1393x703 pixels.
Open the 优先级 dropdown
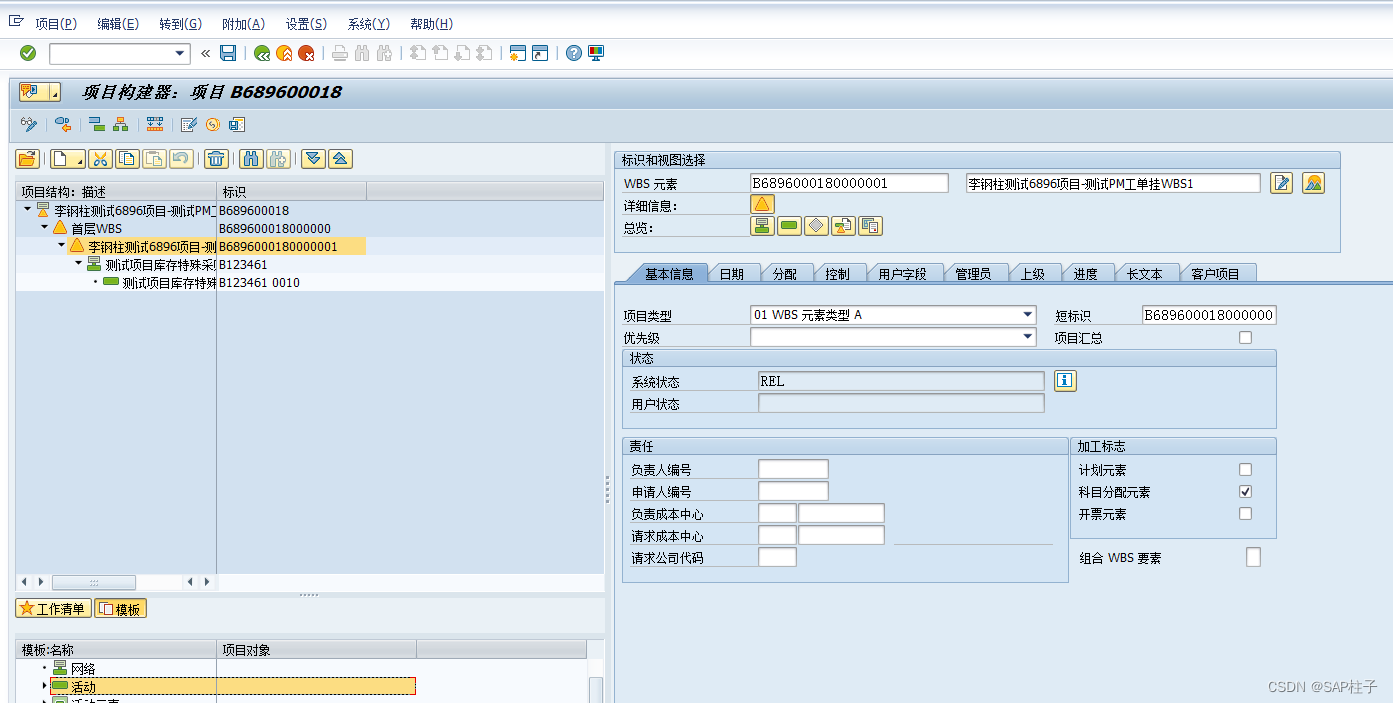point(1027,337)
